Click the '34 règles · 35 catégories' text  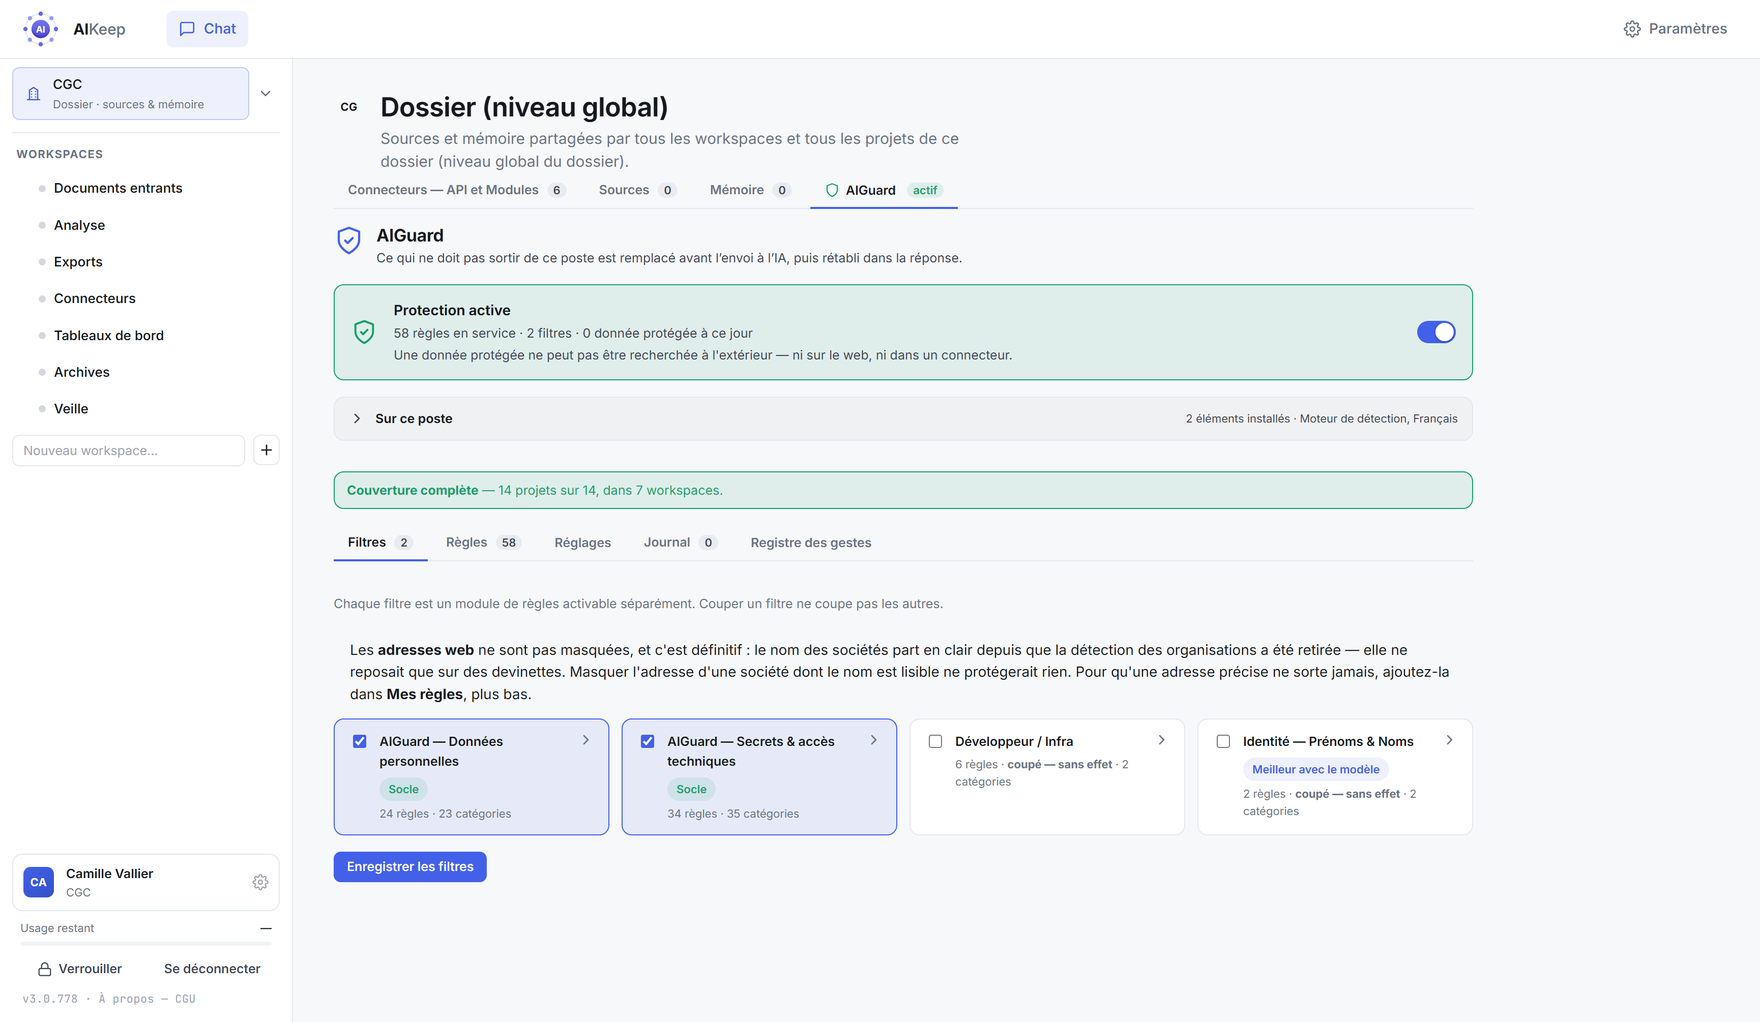click(733, 814)
